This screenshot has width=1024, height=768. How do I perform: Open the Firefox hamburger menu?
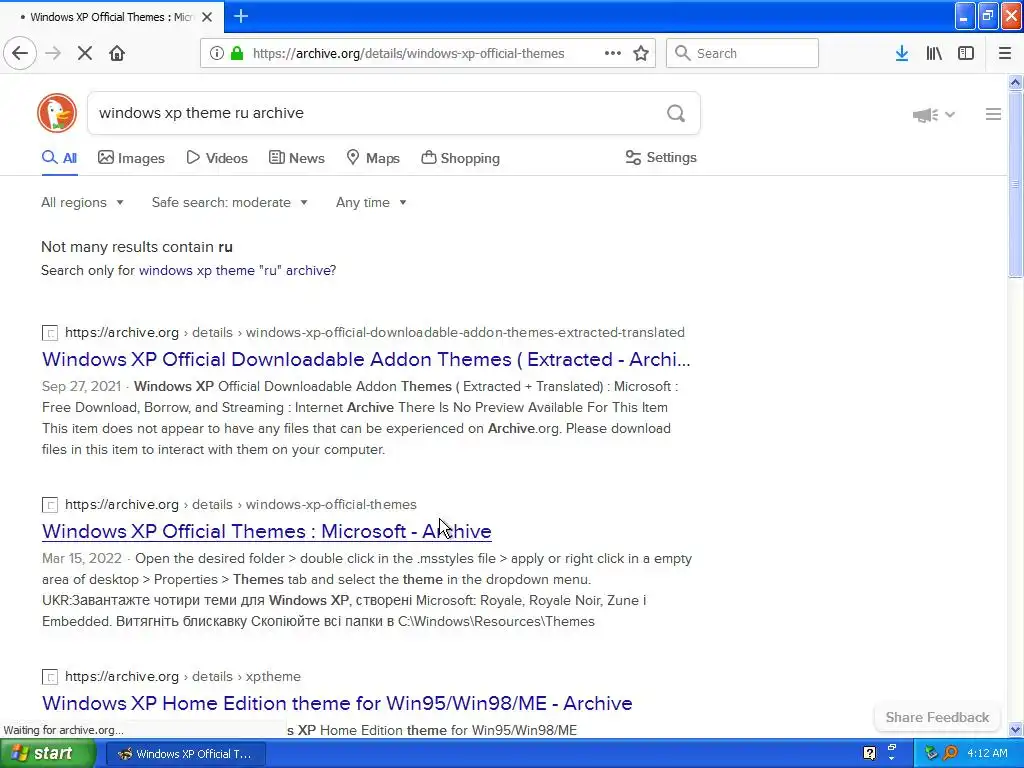point(1005,53)
